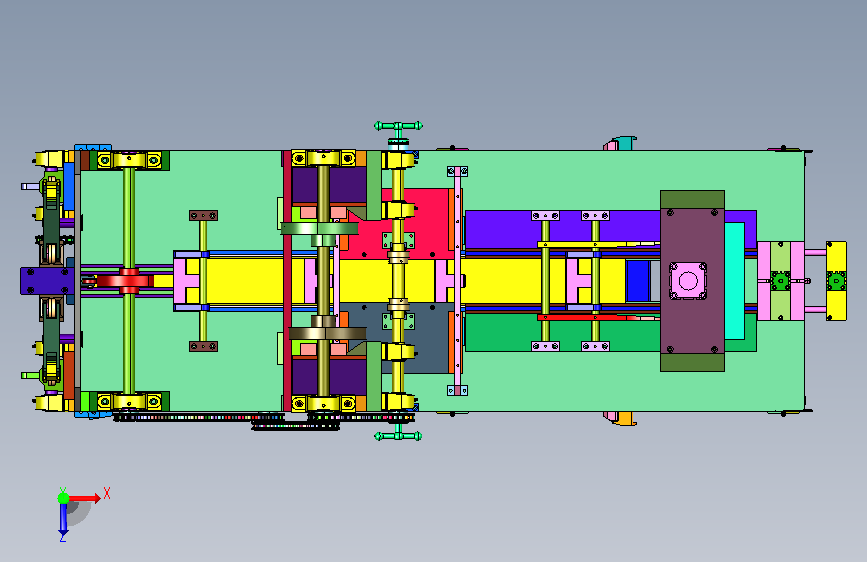Pick the small blue block on yellow beam
The image size is (867, 562).
pos(638,280)
